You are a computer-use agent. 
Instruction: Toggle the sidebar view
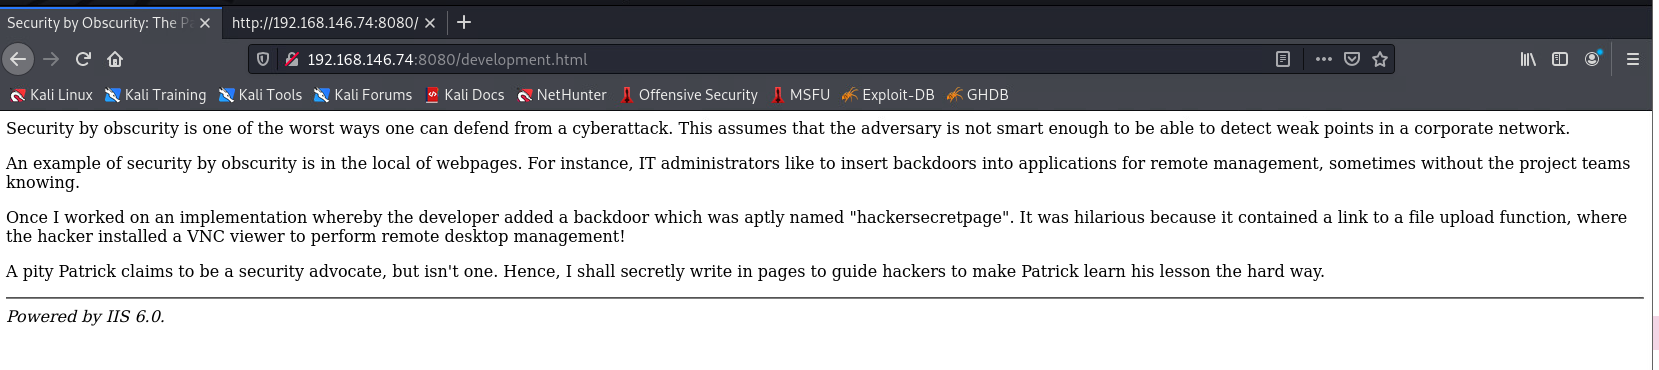tap(1560, 59)
